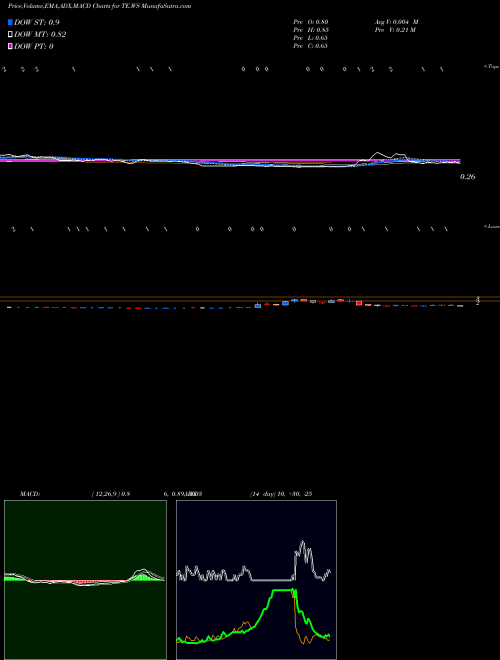Click the 'Lows' marker label at the right edge

click(492, 226)
